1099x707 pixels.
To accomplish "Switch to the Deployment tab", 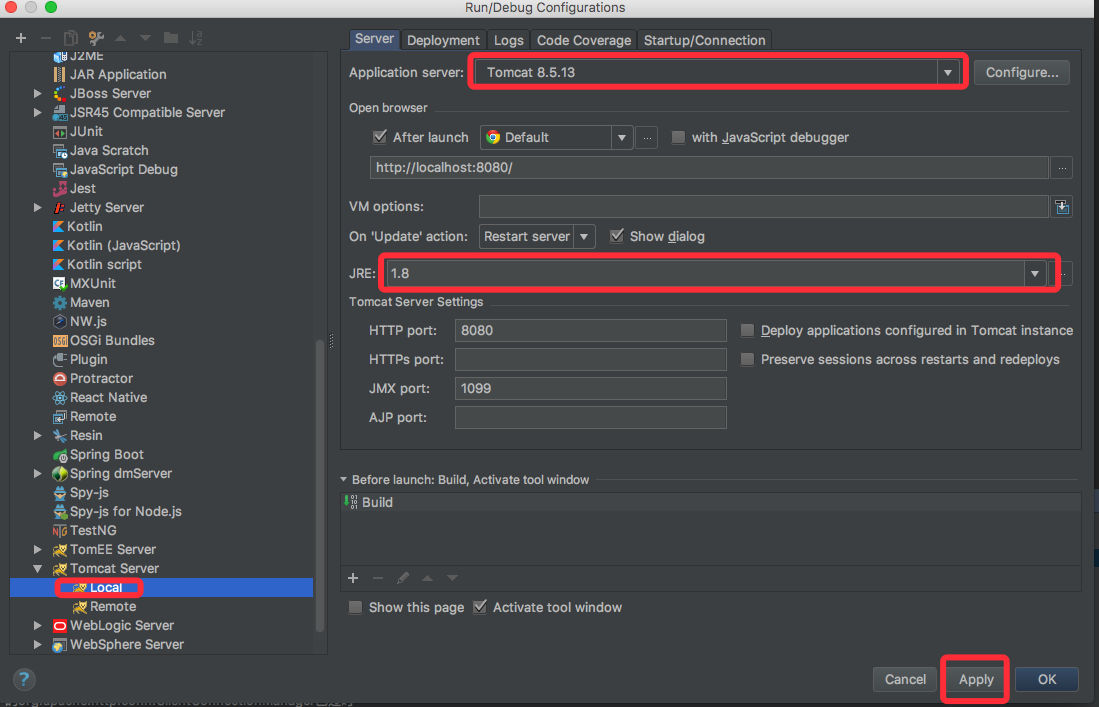I will click(443, 40).
